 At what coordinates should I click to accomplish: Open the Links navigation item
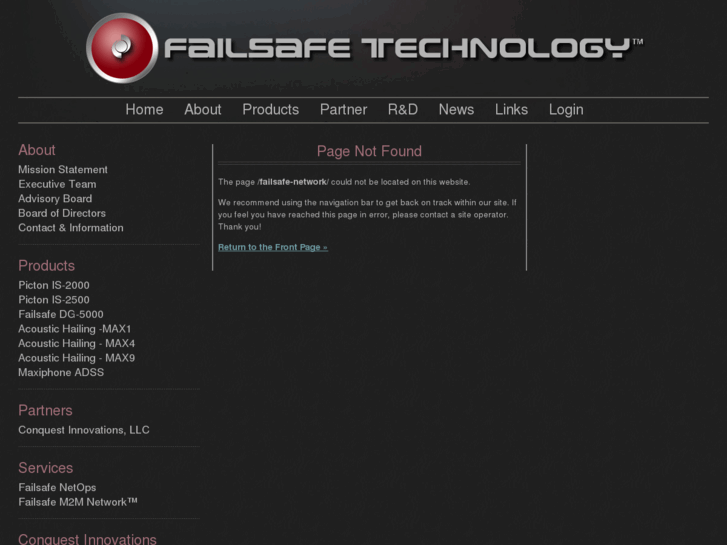coord(511,109)
